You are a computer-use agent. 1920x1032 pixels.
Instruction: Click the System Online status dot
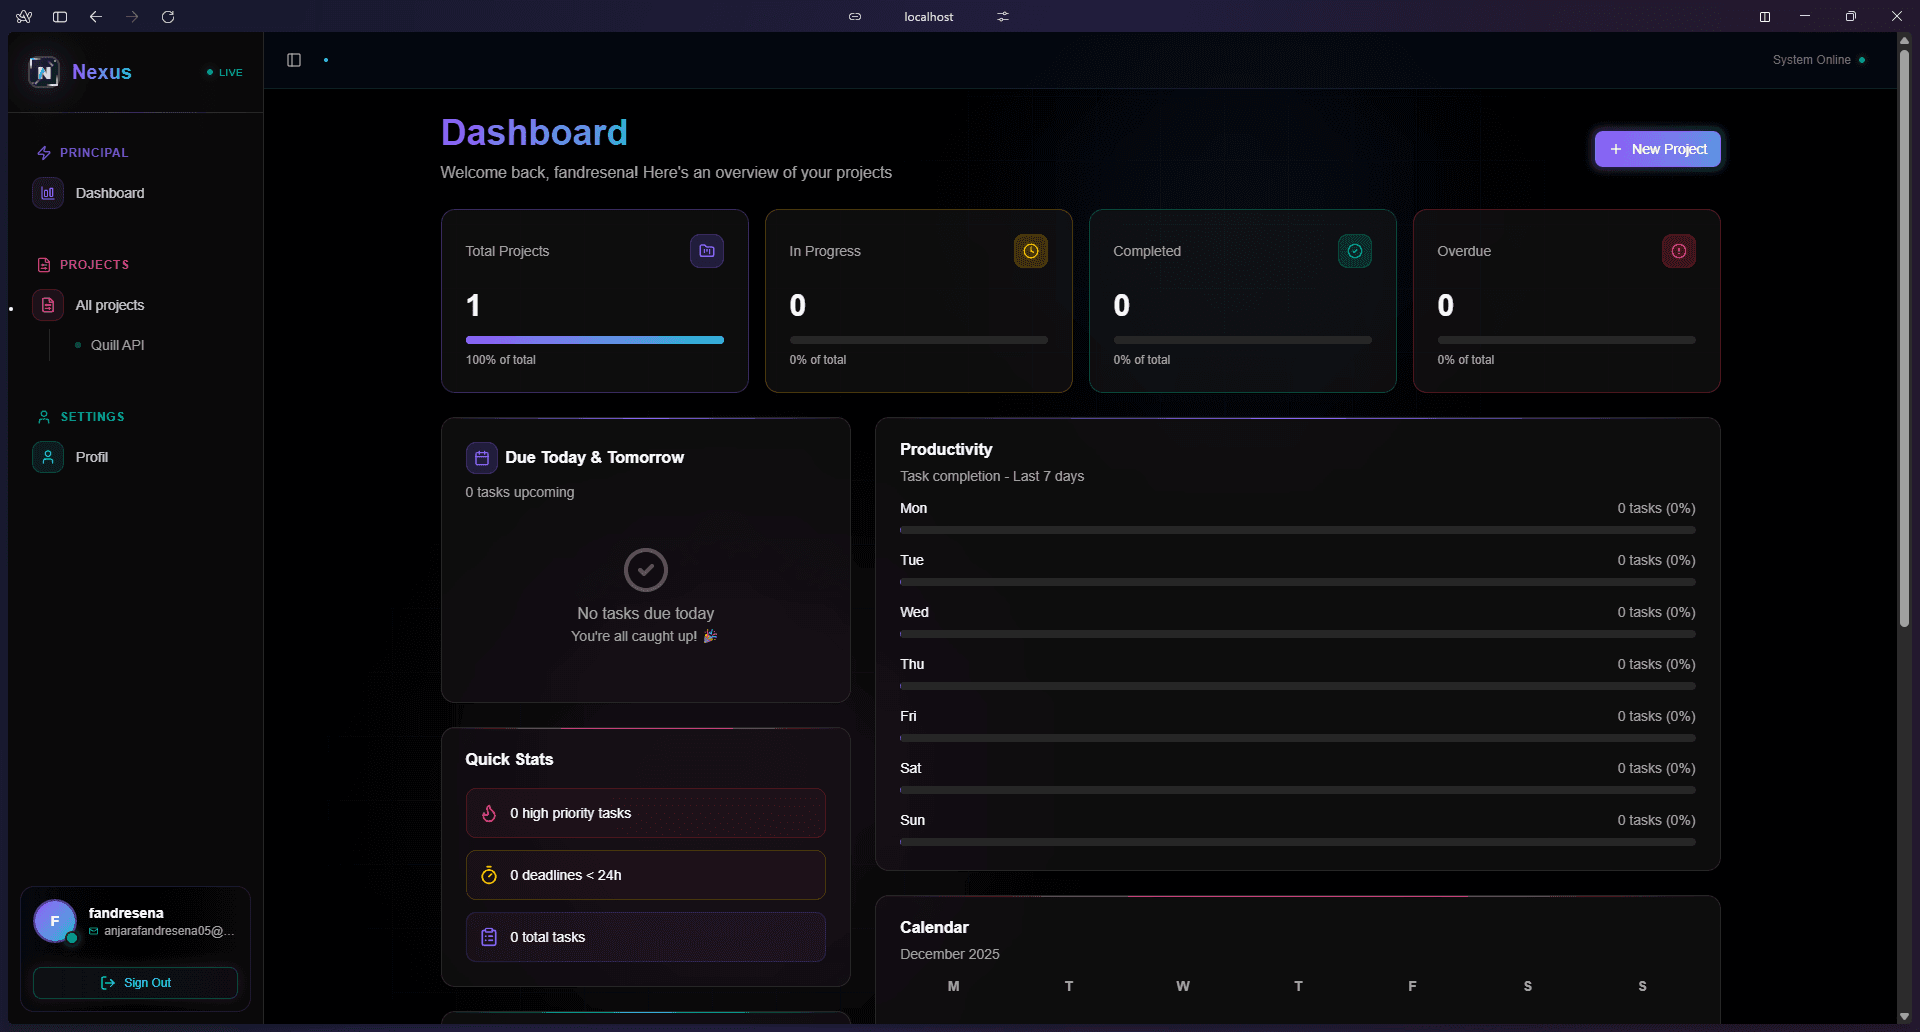pyautogui.click(x=1862, y=60)
